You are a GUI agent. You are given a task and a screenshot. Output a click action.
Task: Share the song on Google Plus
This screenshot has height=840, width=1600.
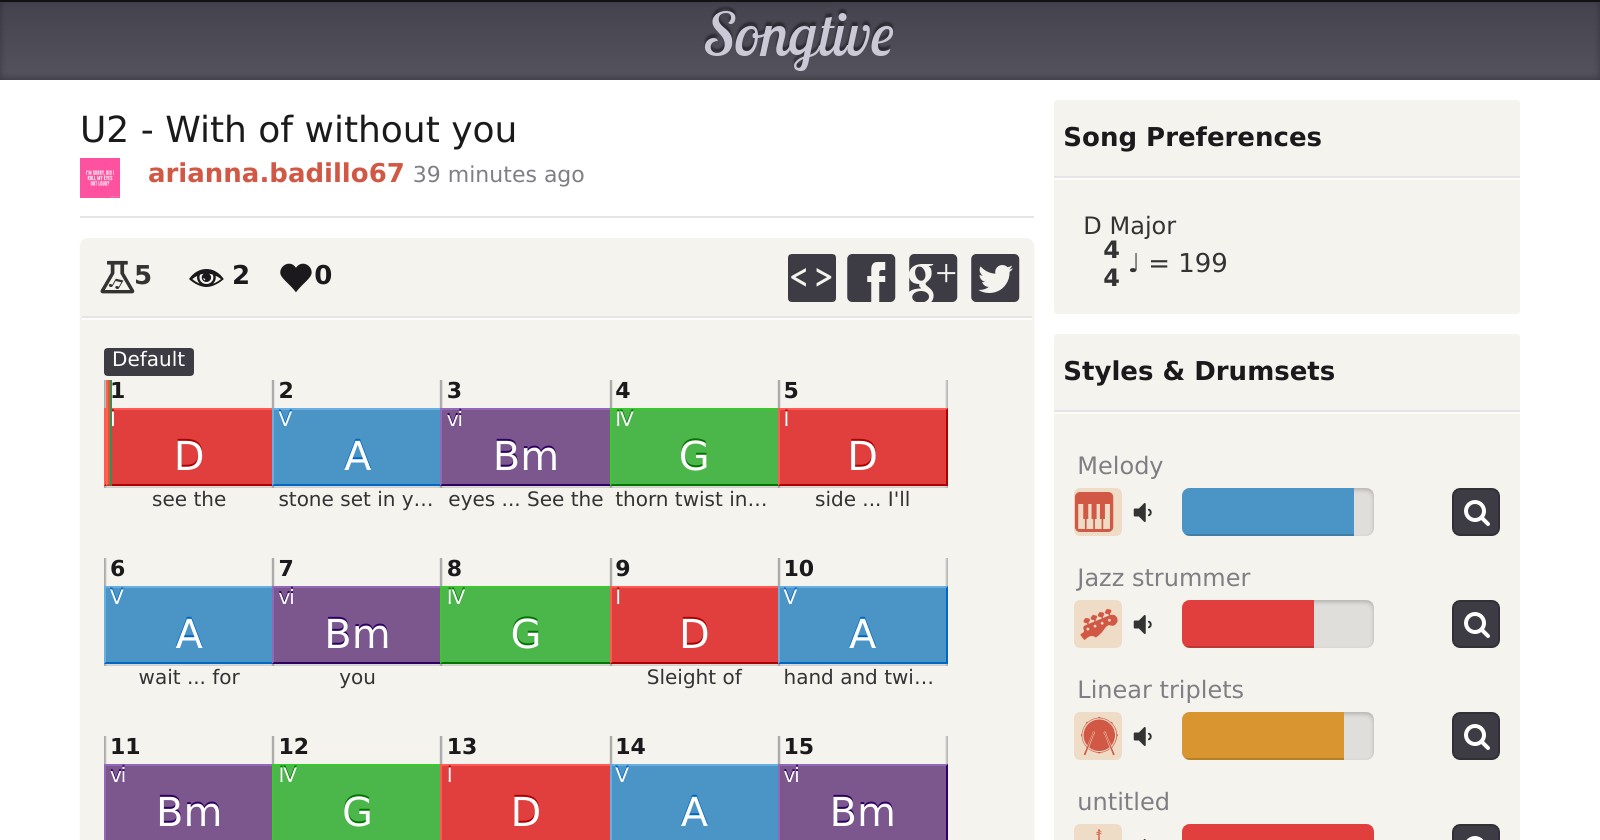coord(933,278)
